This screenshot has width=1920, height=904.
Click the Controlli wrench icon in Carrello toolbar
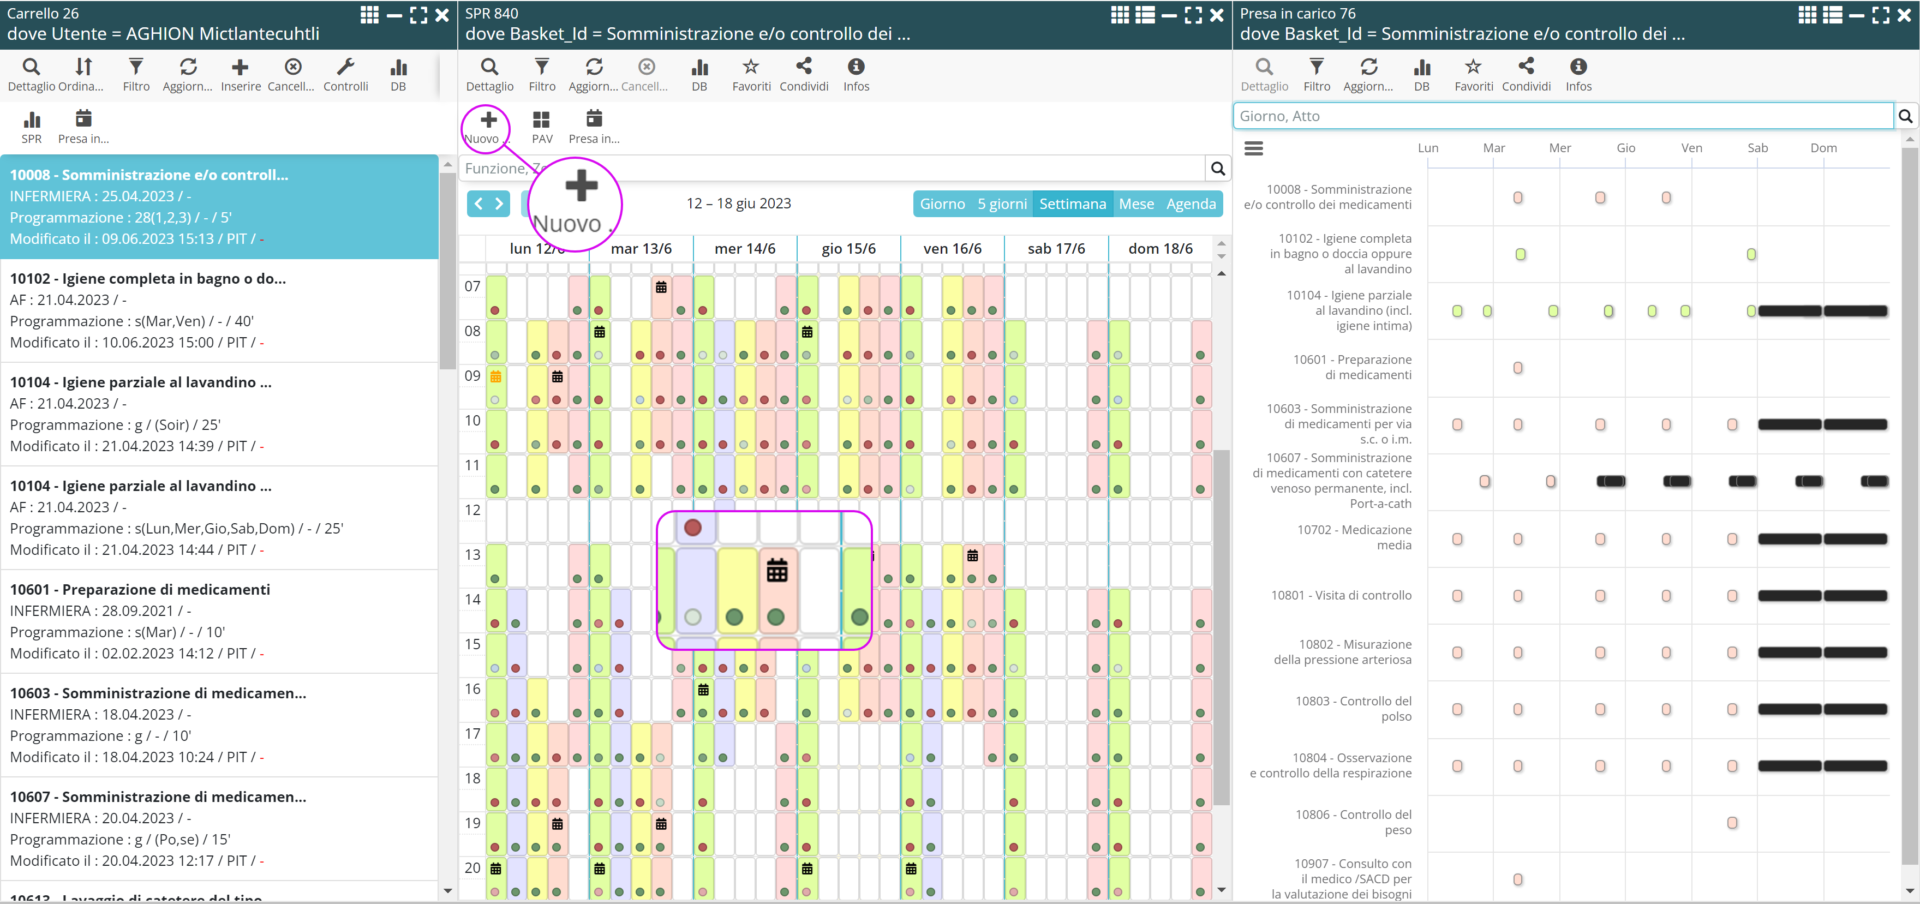click(x=345, y=67)
